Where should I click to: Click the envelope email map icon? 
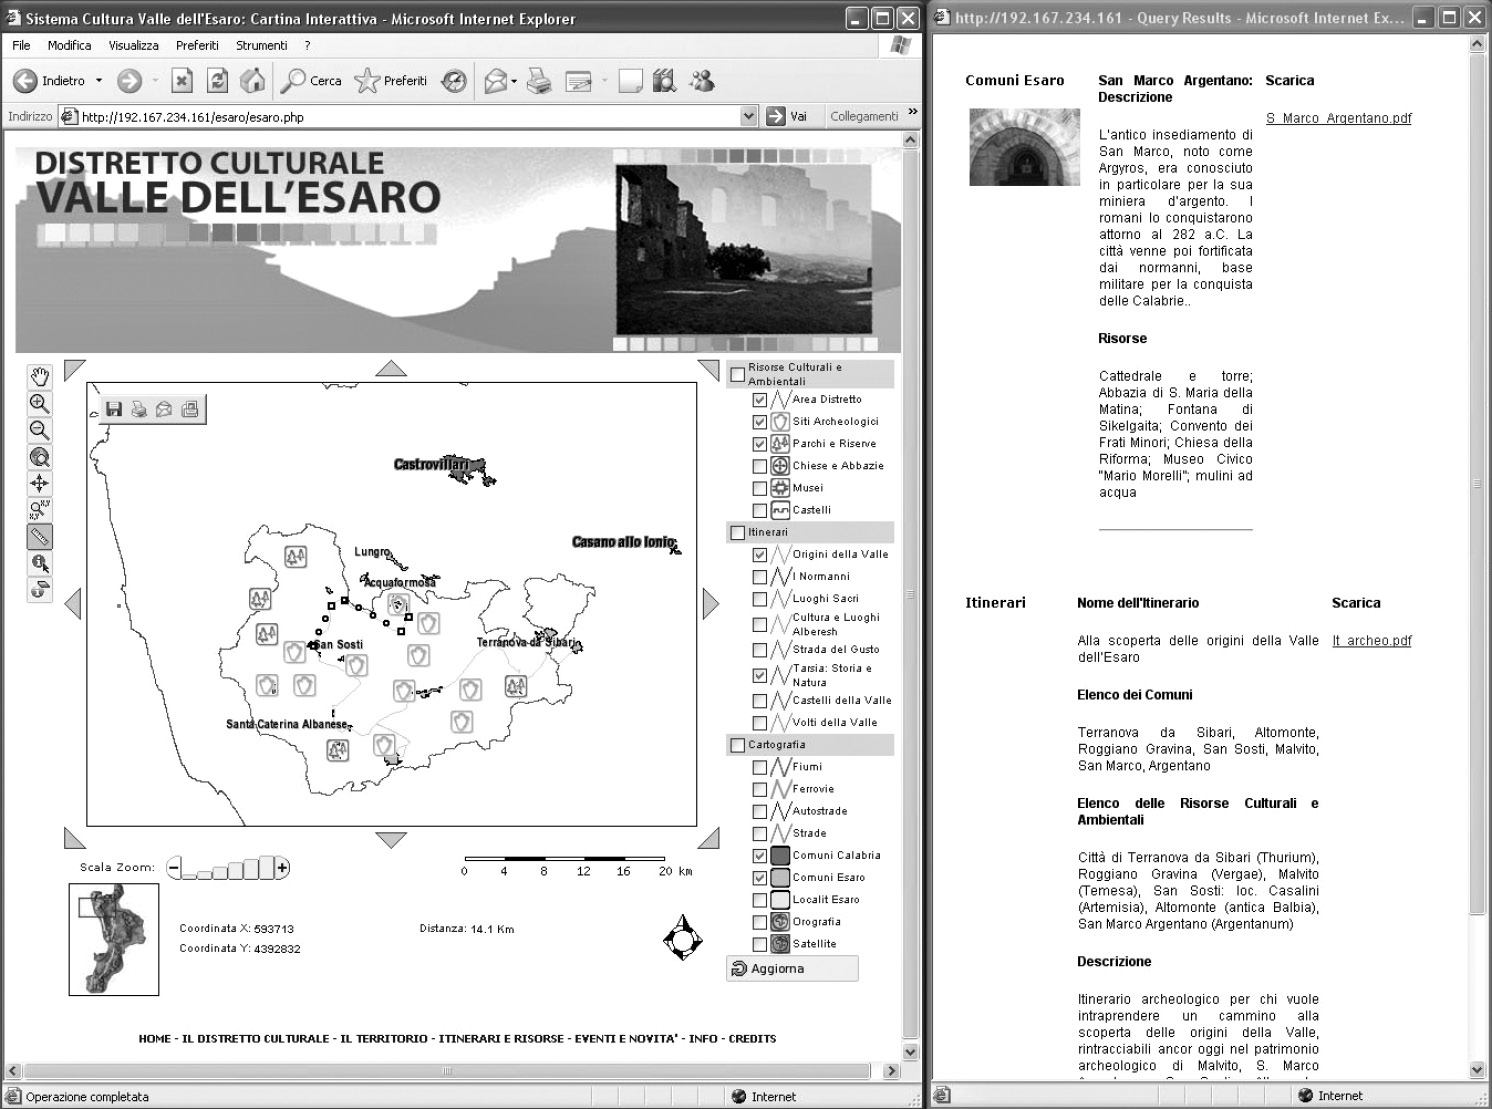164,409
